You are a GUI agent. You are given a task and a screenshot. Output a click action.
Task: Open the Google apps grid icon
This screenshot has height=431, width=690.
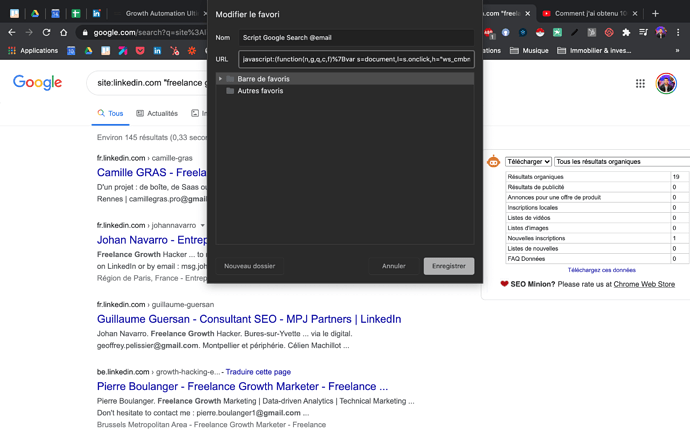pyautogui.click(x=640, y=83)
